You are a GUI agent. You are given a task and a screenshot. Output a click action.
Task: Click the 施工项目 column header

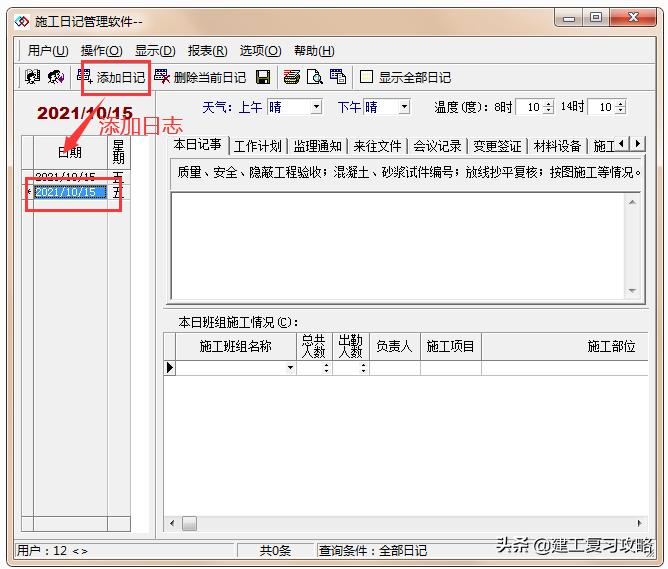(451, 346)
